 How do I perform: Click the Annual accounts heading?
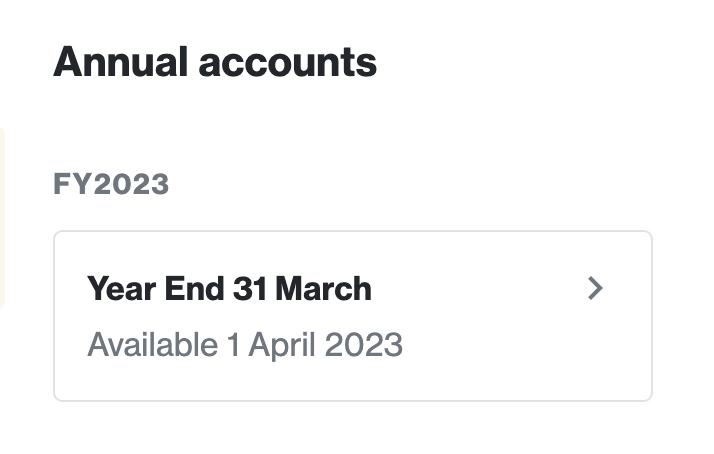coord(215,61)
